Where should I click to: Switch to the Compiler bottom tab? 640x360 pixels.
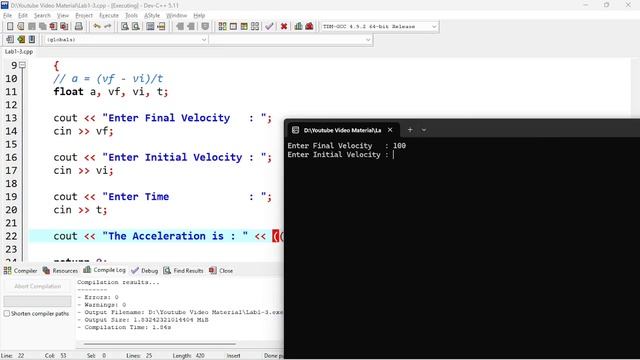20,271
